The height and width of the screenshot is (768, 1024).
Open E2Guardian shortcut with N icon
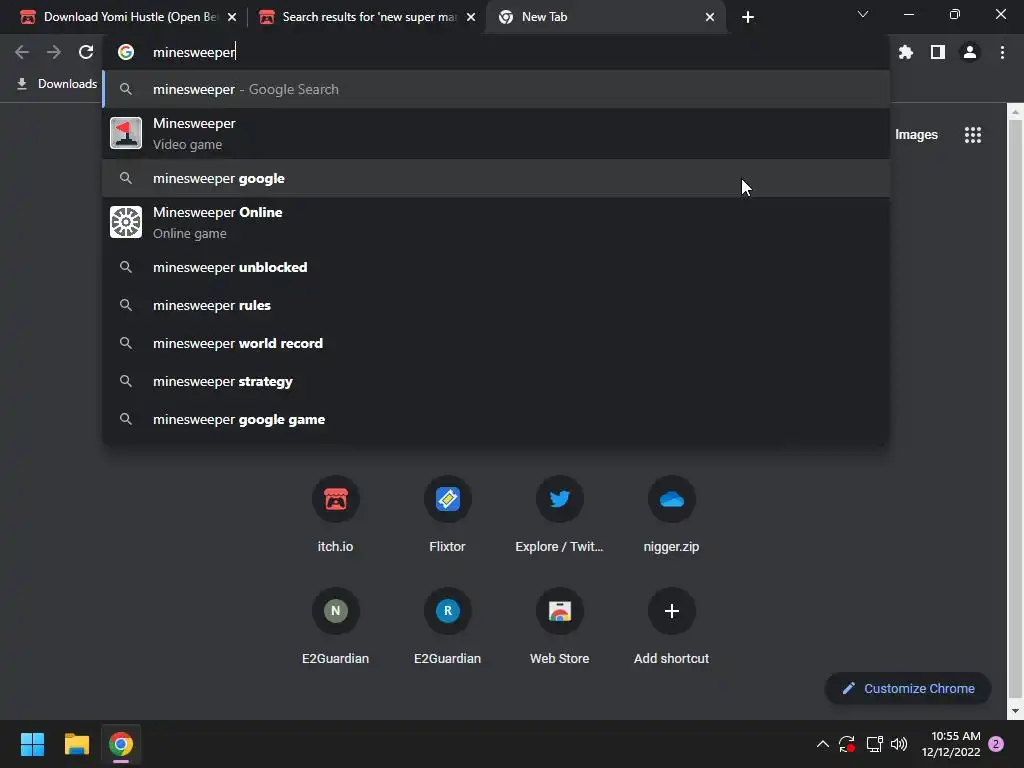point(336,627)
